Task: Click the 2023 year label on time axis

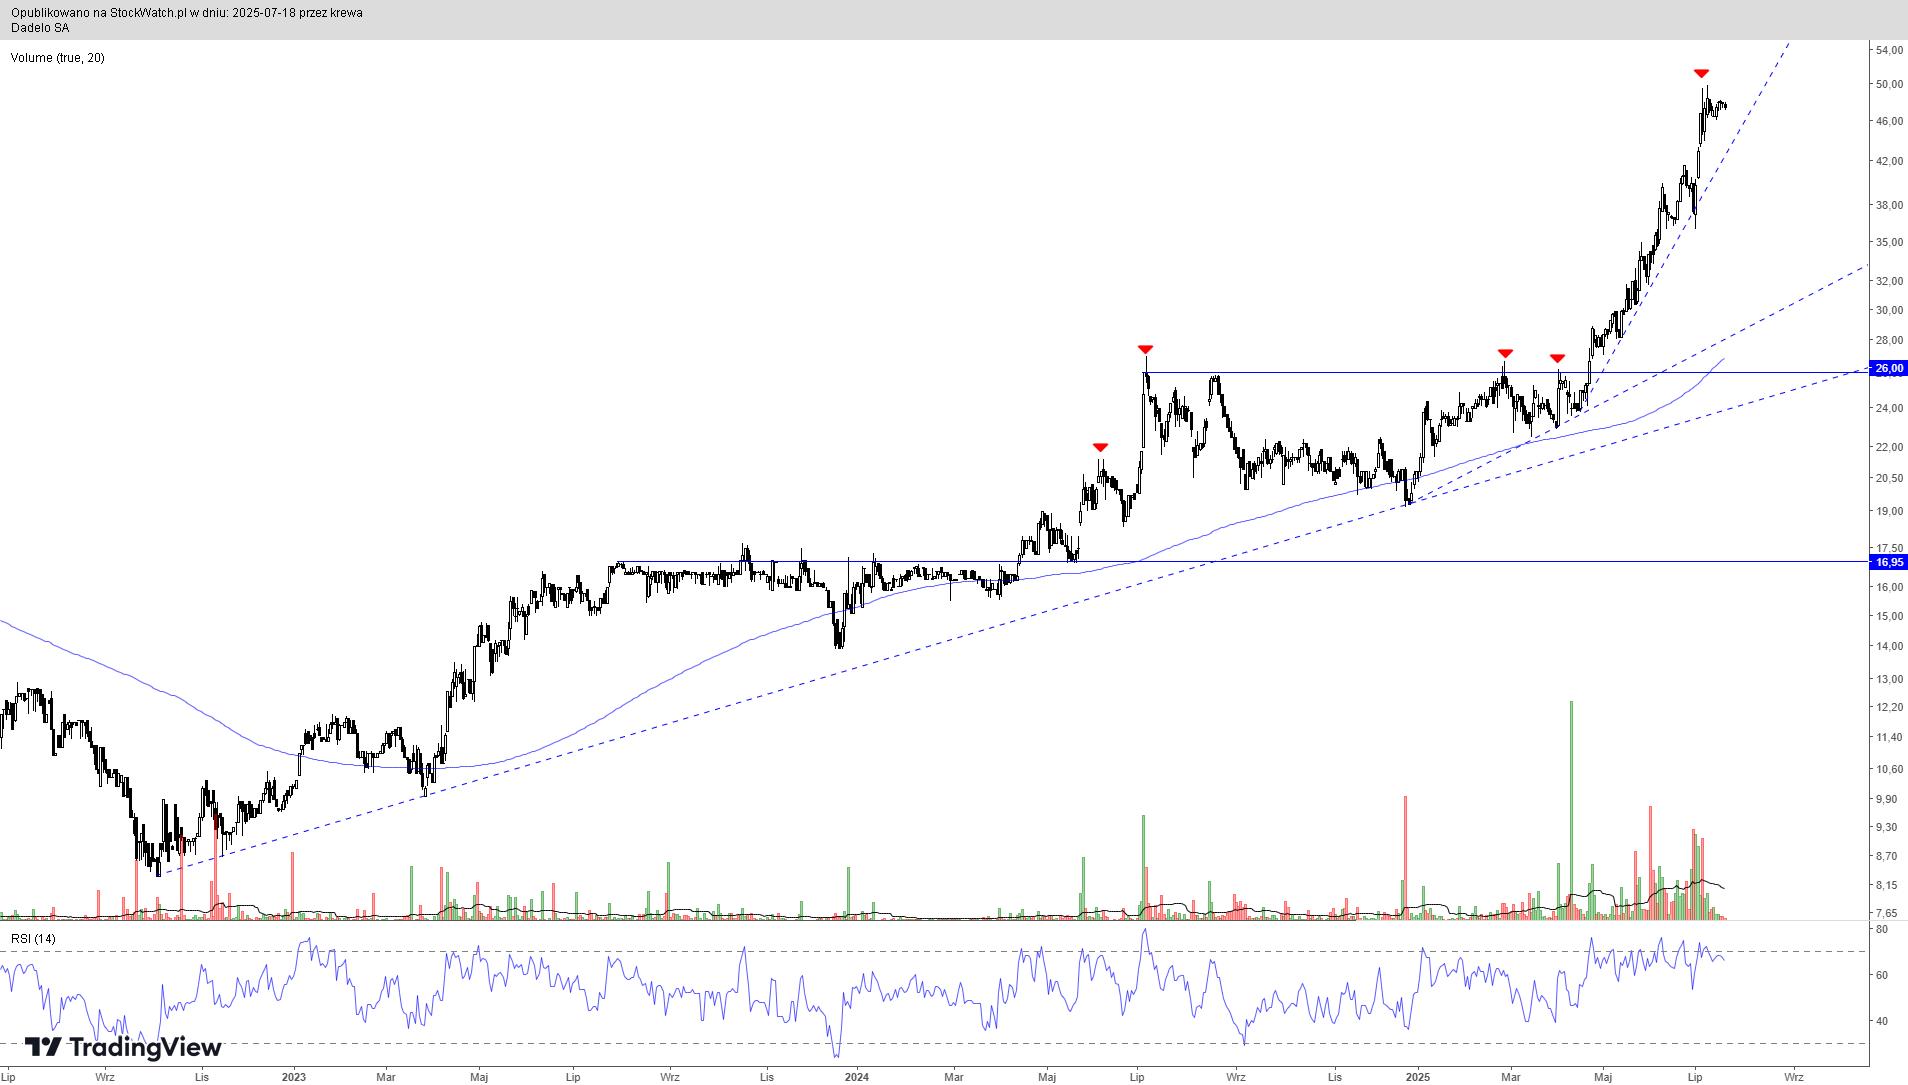Action: click(294, 1077)
